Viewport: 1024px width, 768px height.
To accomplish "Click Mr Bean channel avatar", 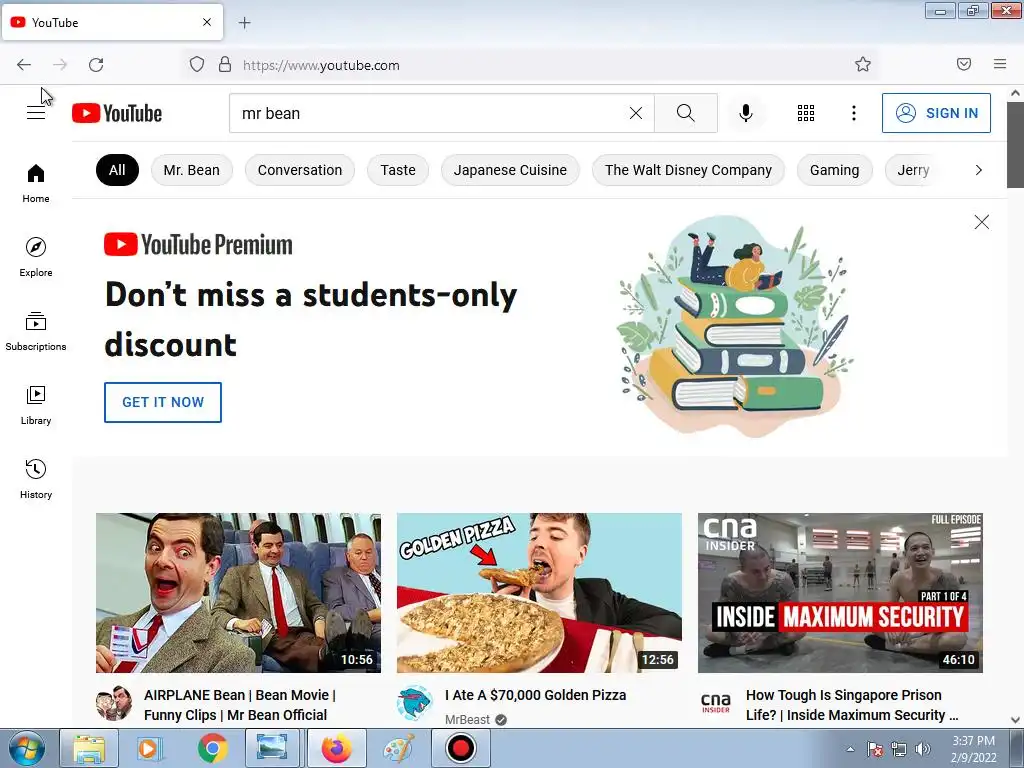I will tap(114, 703).
